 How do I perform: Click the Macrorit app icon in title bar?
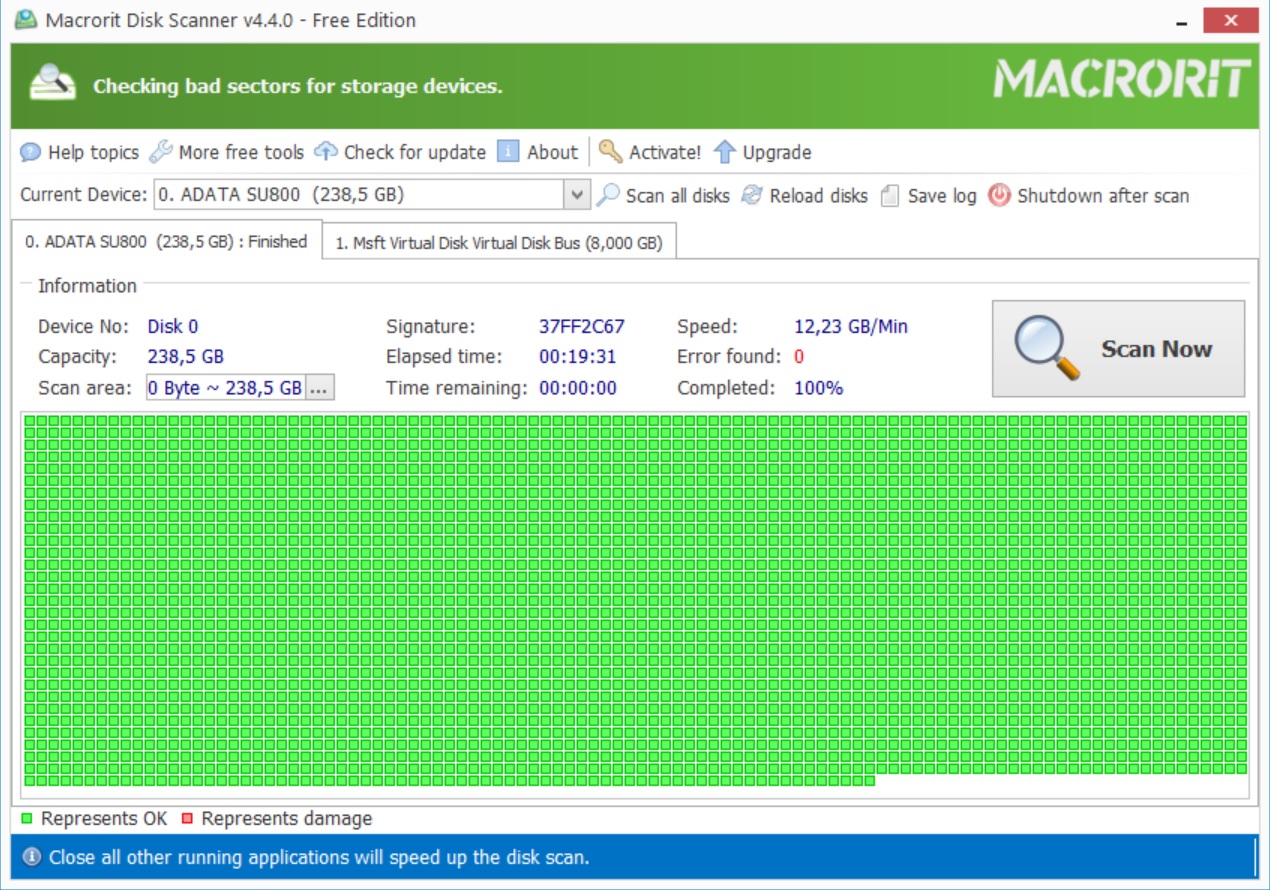24,20
